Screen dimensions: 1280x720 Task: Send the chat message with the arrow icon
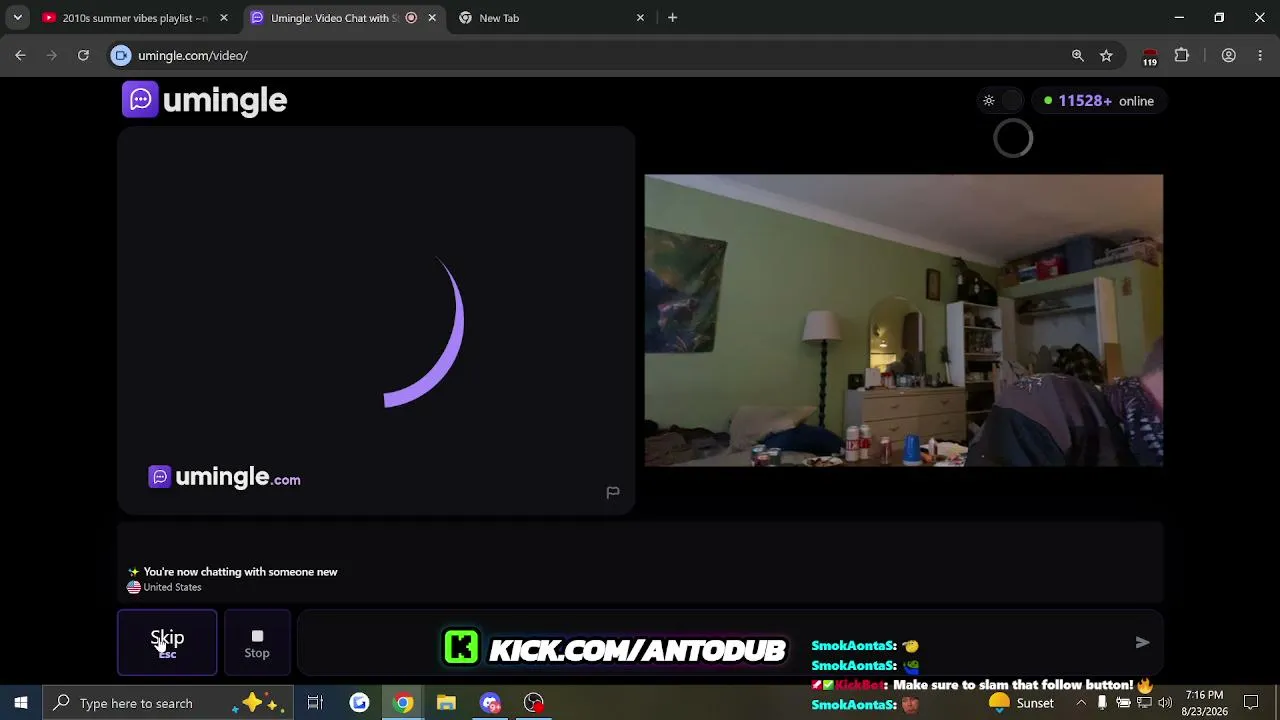[1142, 642]
